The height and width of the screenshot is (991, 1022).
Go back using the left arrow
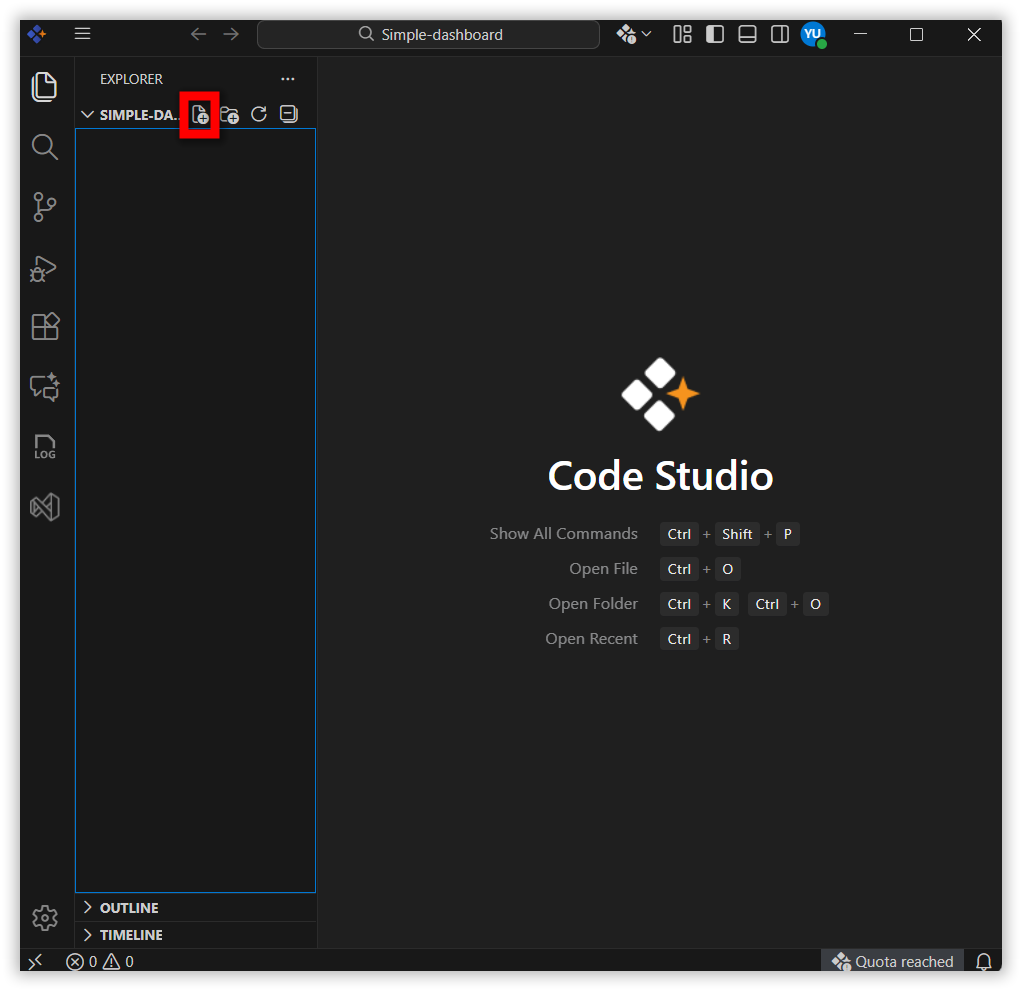click(198, 34)
